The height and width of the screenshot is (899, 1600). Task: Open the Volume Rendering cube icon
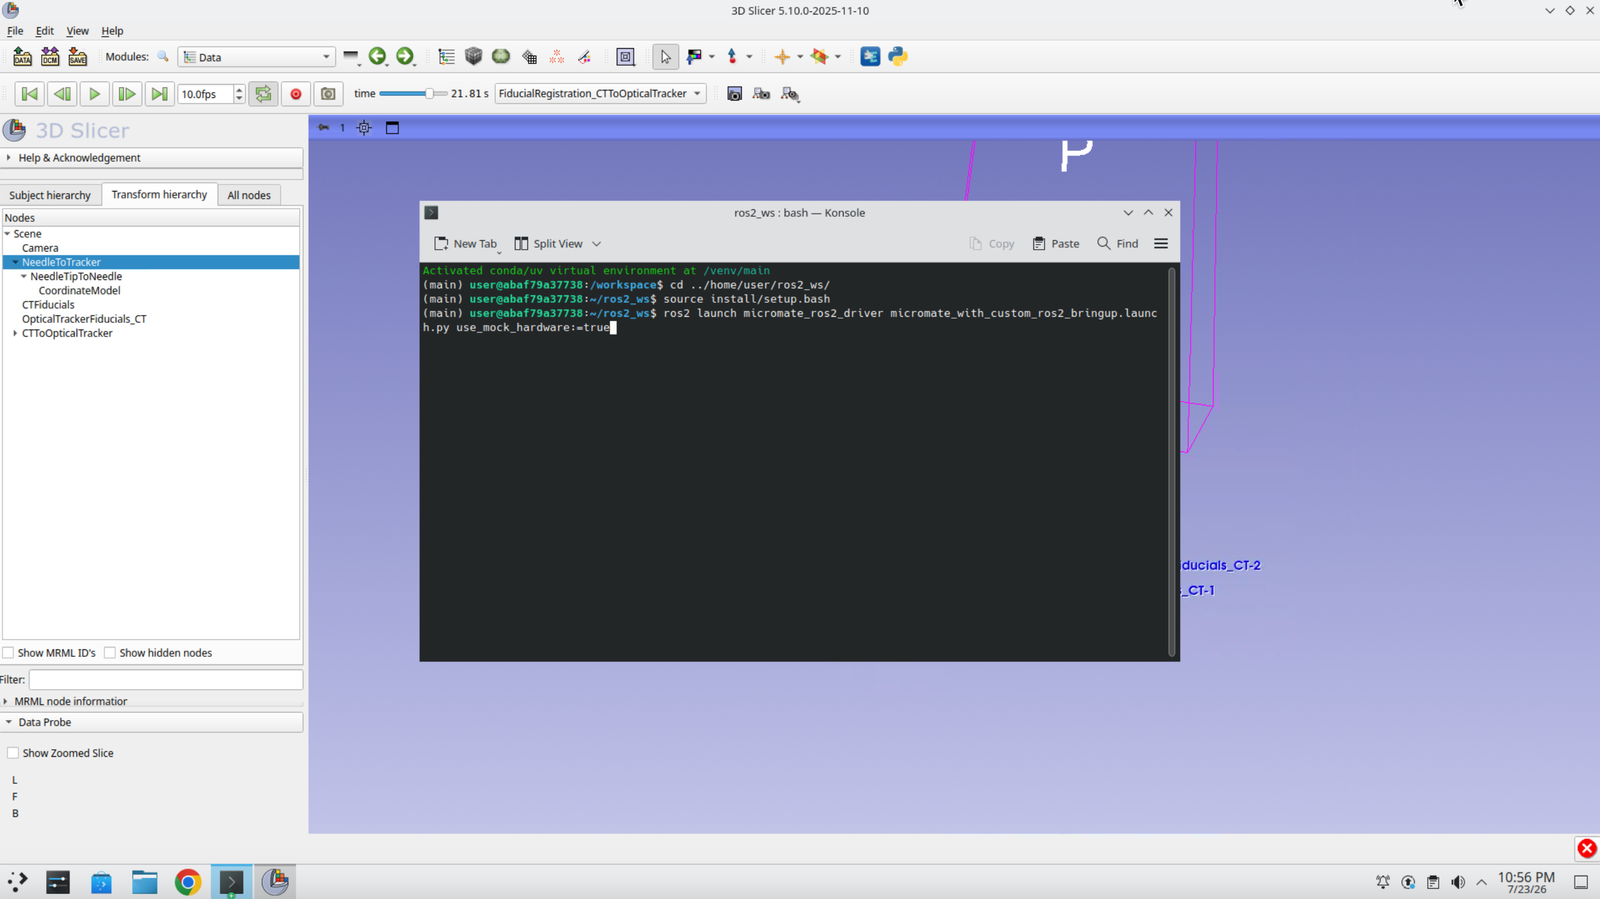[474, 57]
